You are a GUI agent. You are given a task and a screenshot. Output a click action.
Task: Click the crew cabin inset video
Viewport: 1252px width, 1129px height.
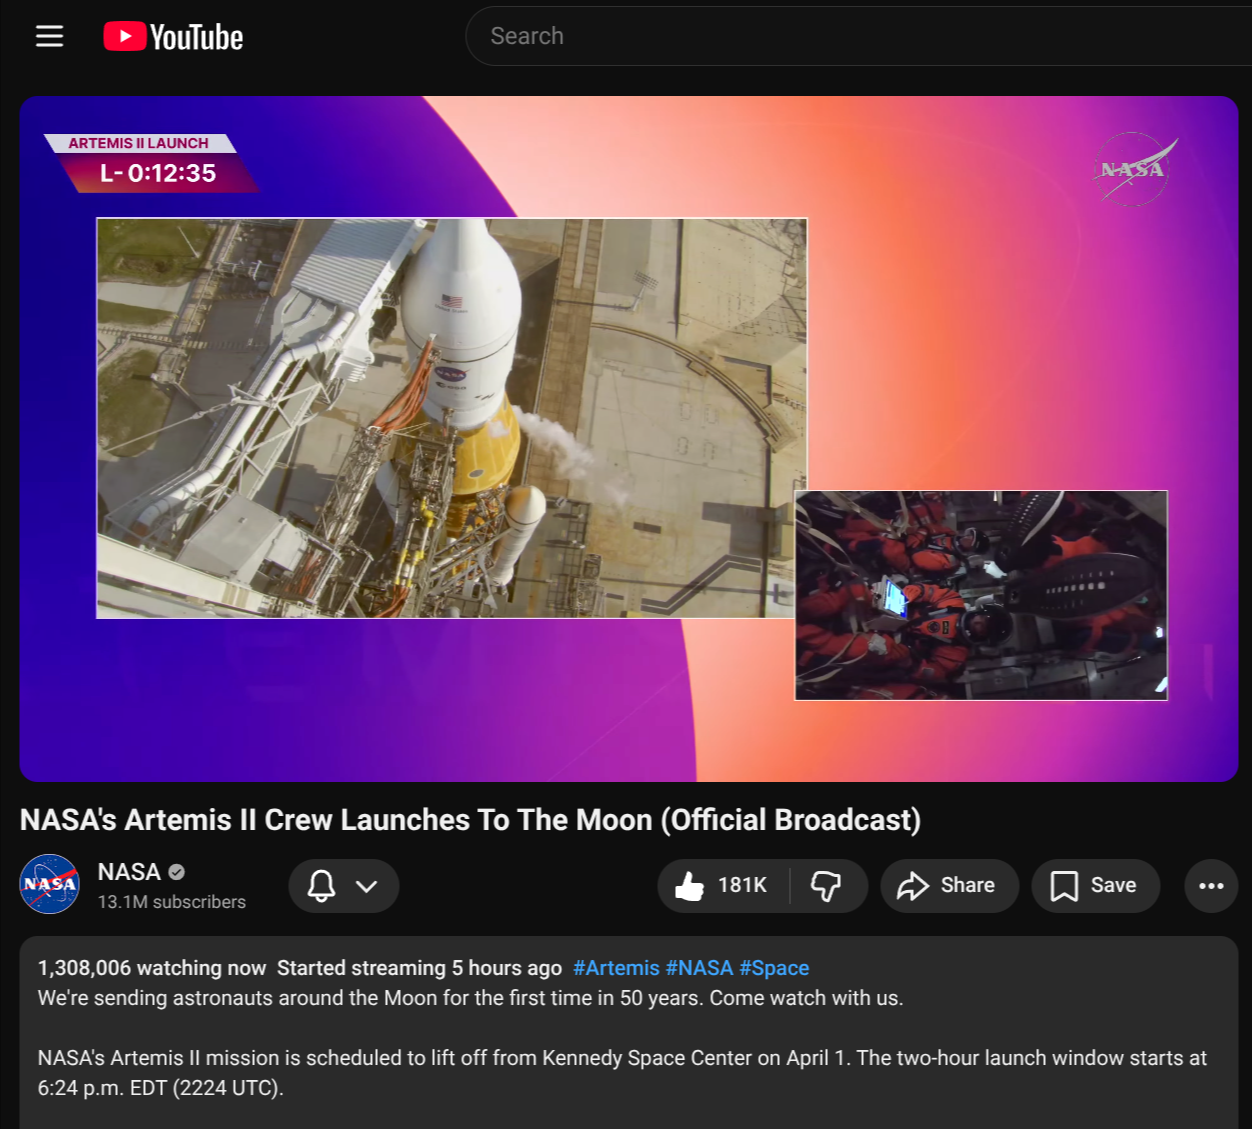pyautogui.click(x=981, y=595)
